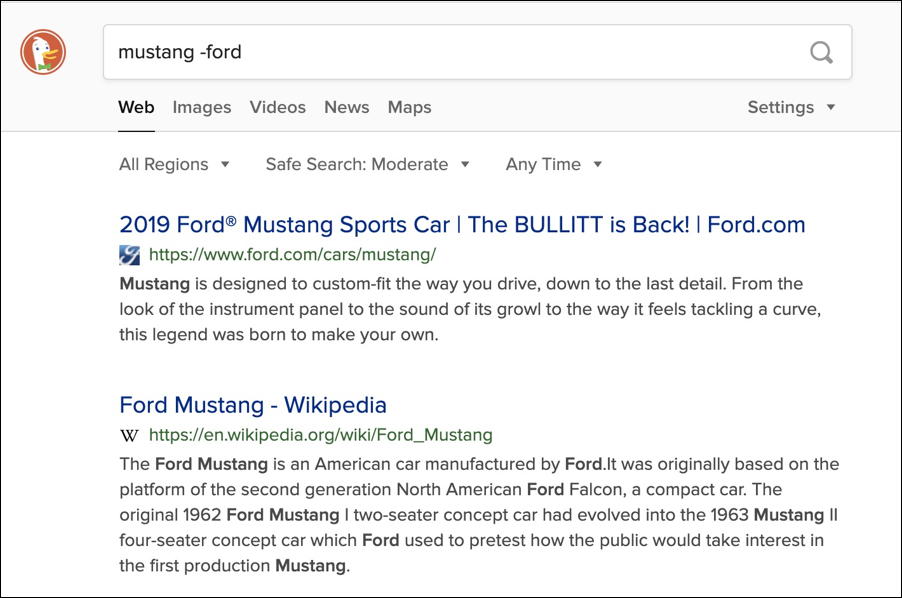Switch to the Videos tab

click(x=278, y=107)
